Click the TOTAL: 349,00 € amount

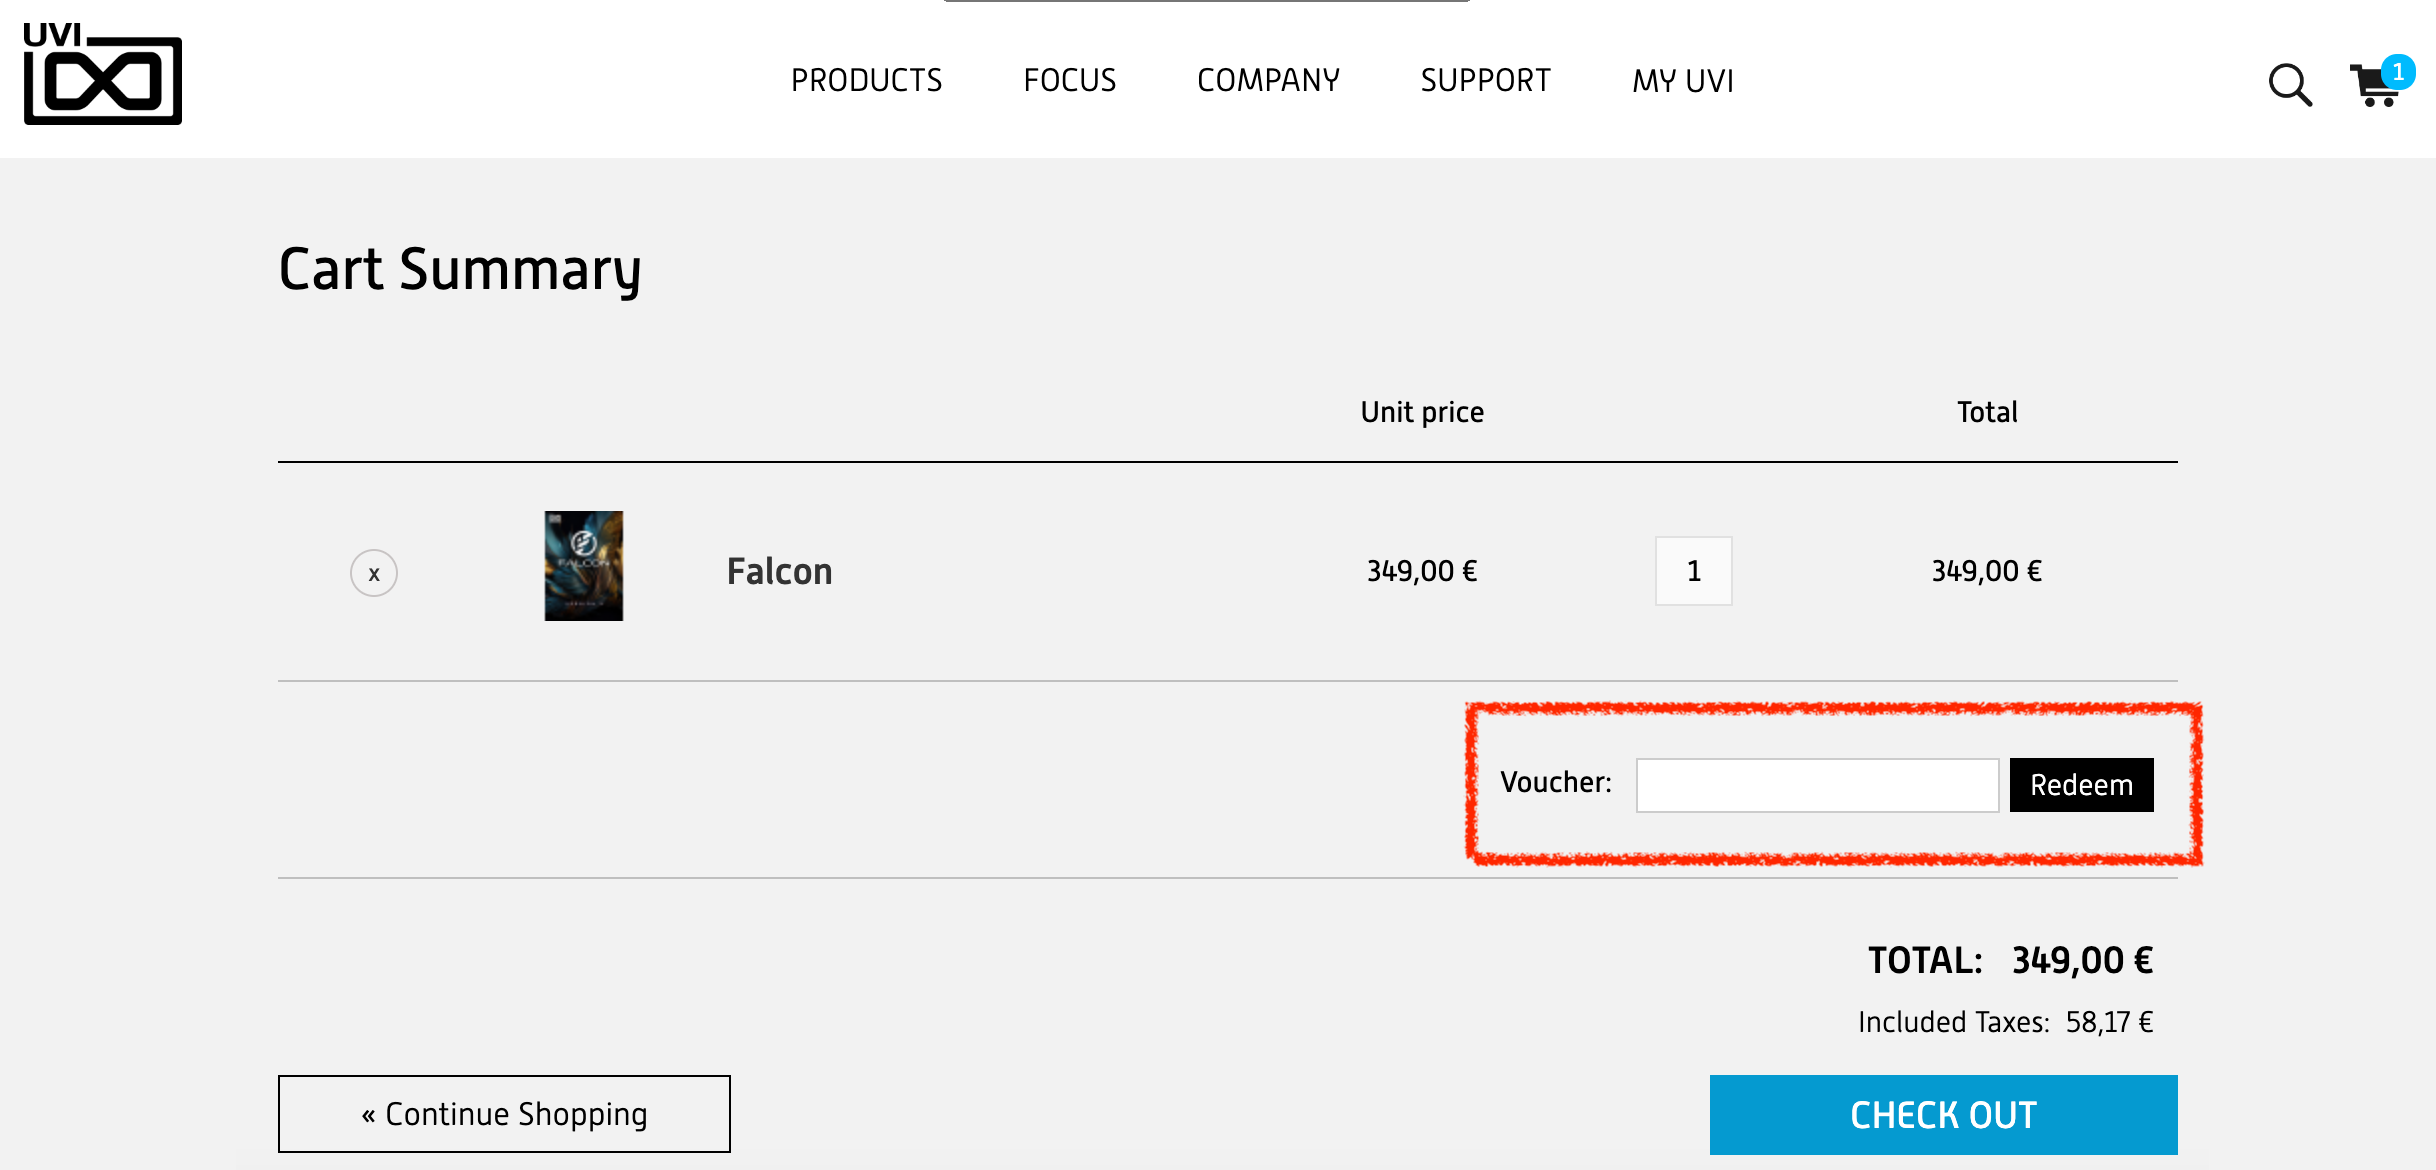(x=2011, y=960)
